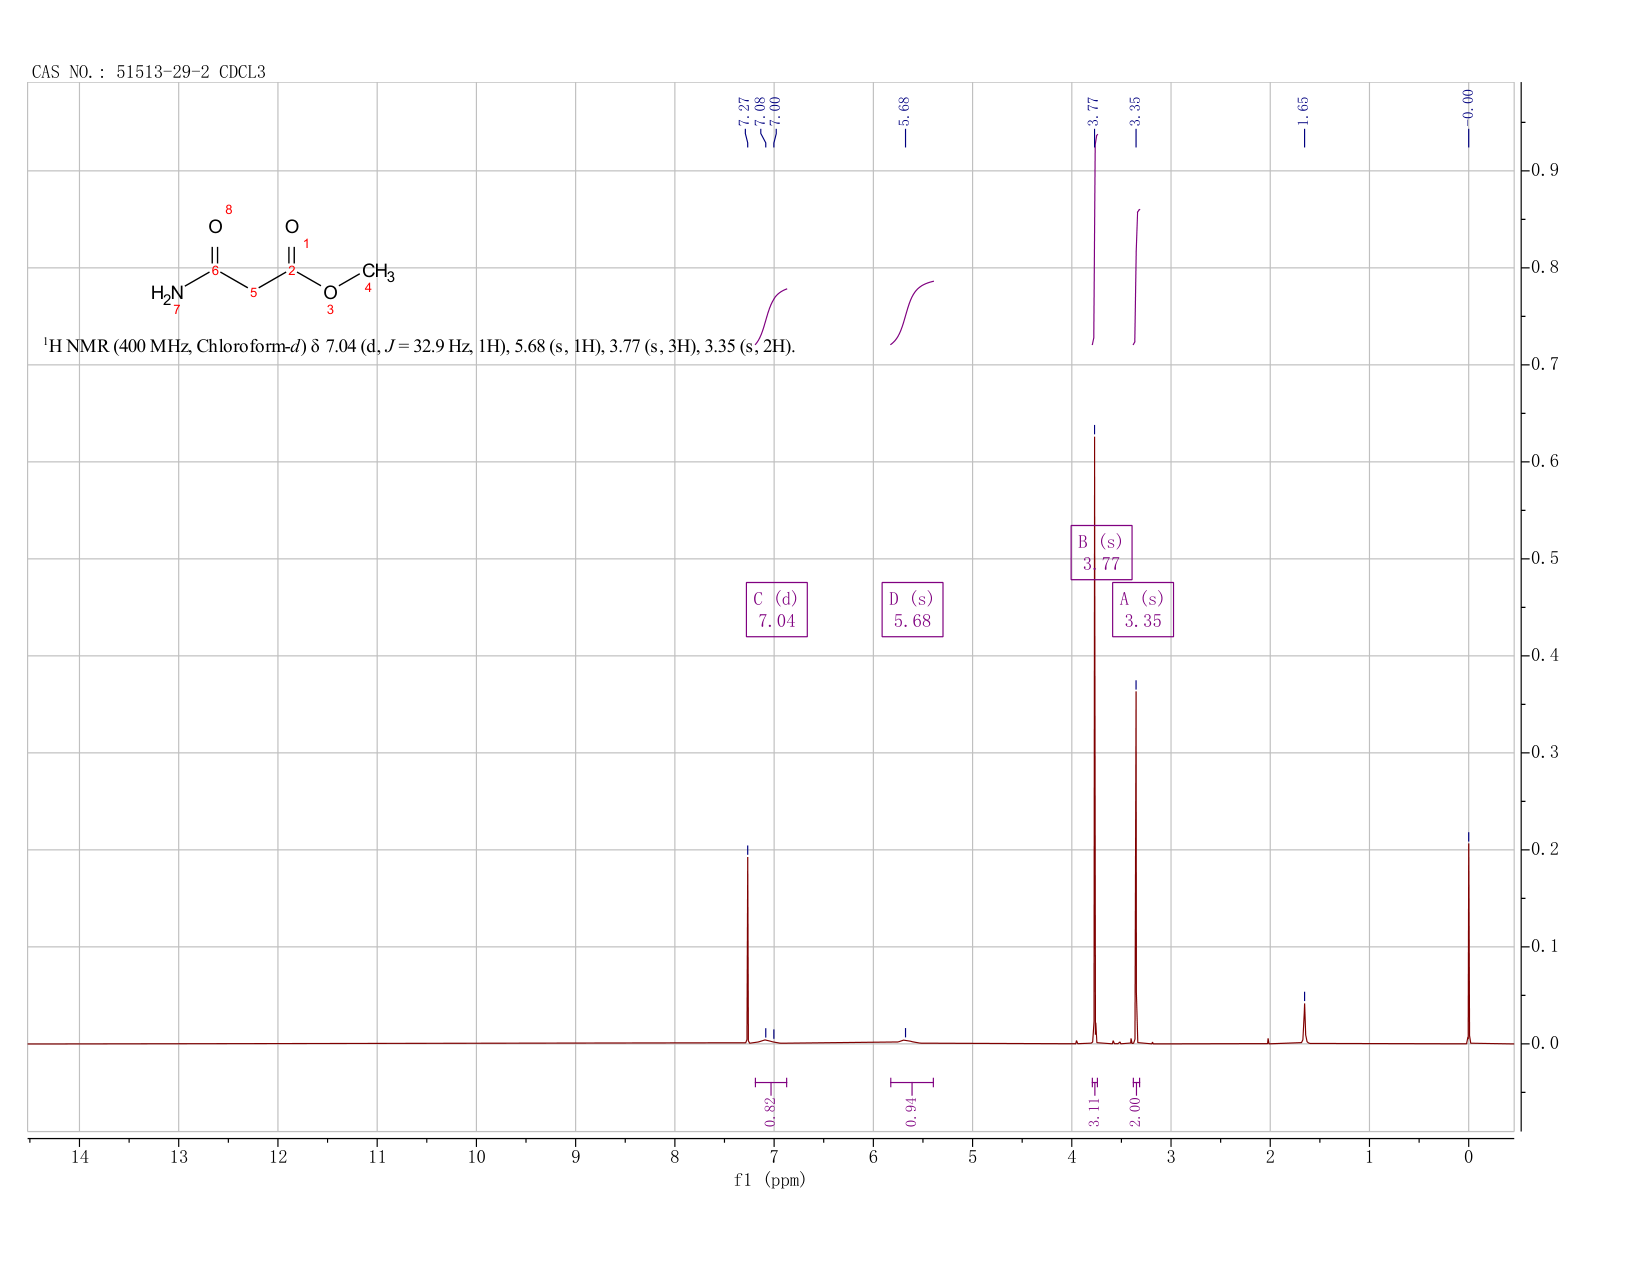Click the x-axis tick label 14
Screen dimensions: 1650x1275
80,1157
